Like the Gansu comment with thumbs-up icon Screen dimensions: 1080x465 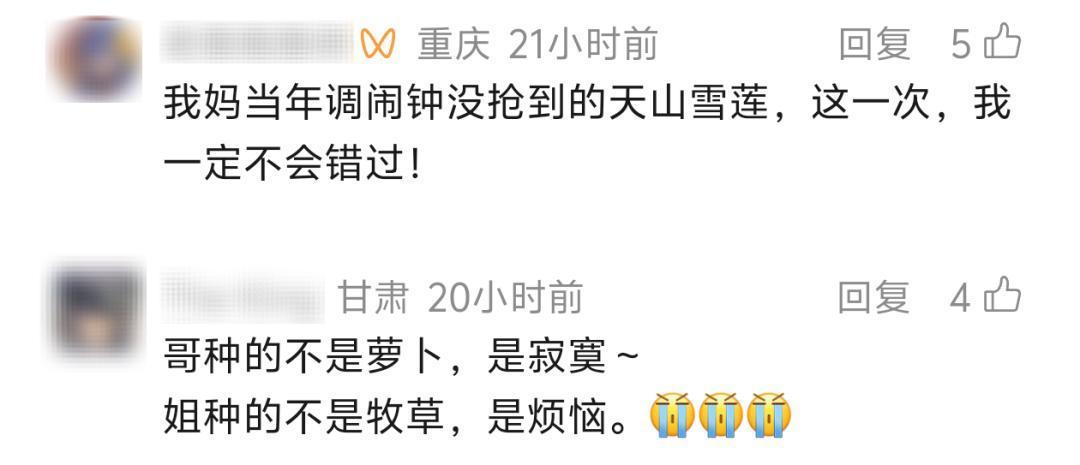click(x=1002, y=297)
